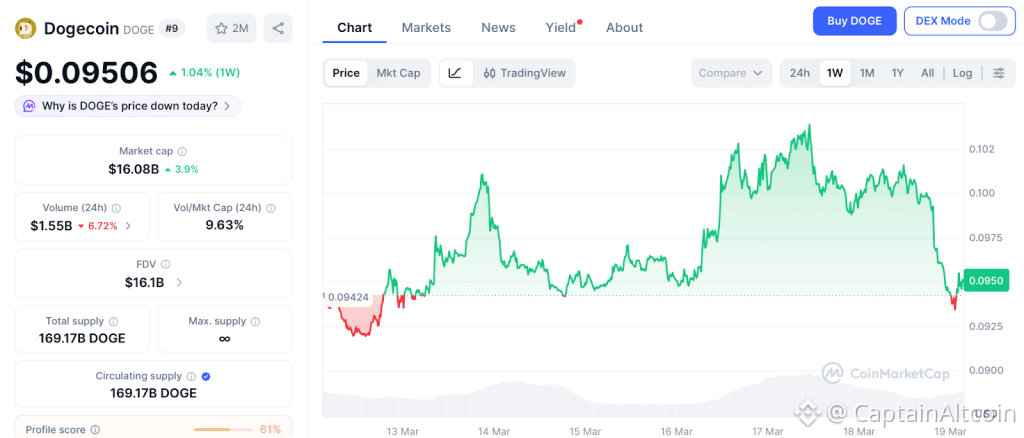Switch to the line chart icon
Viewport: 1024px width, 438px height.
coord(455,73)
